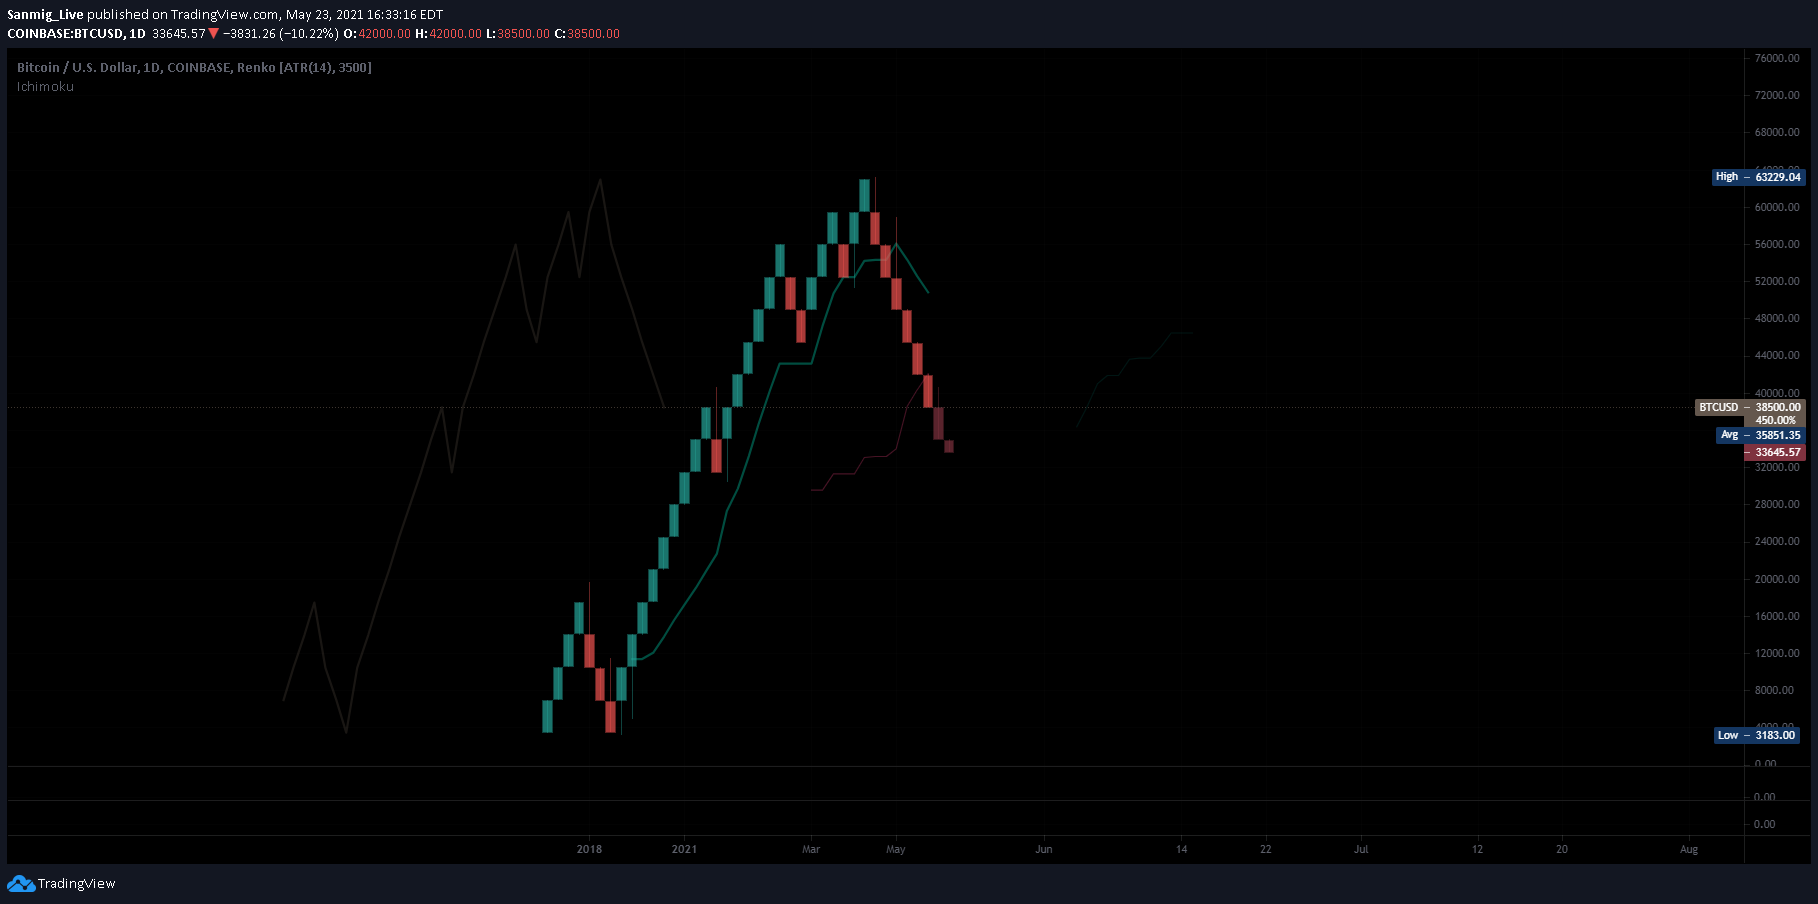Screen dimensions: 1818x904
Task: Click the 76000.00 price axis label
Action: click(x=1777, y=58)
